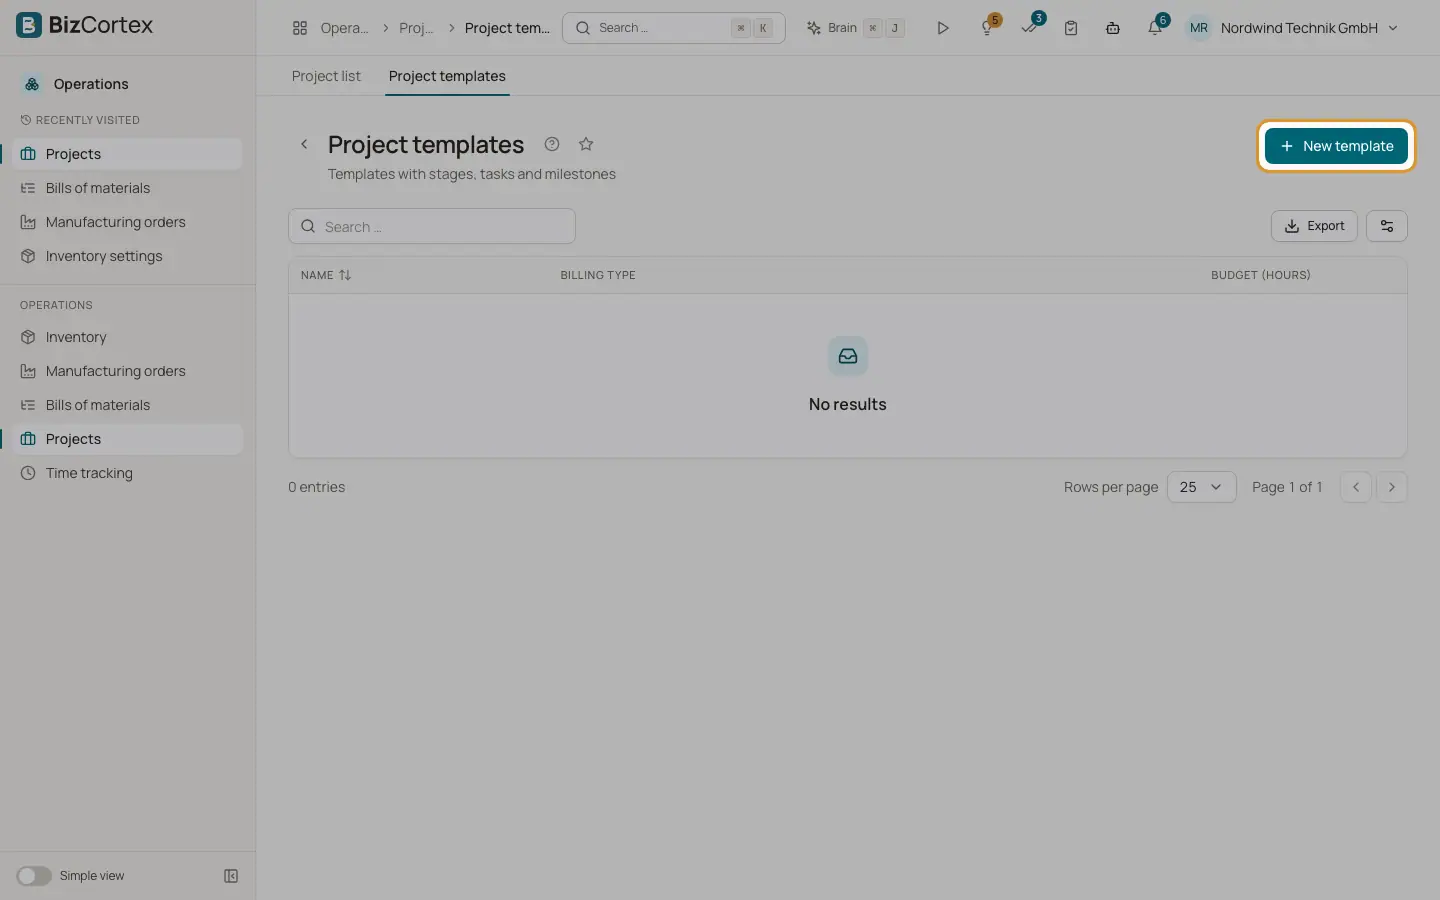Go to next page arrow

tap(1392, 487)
